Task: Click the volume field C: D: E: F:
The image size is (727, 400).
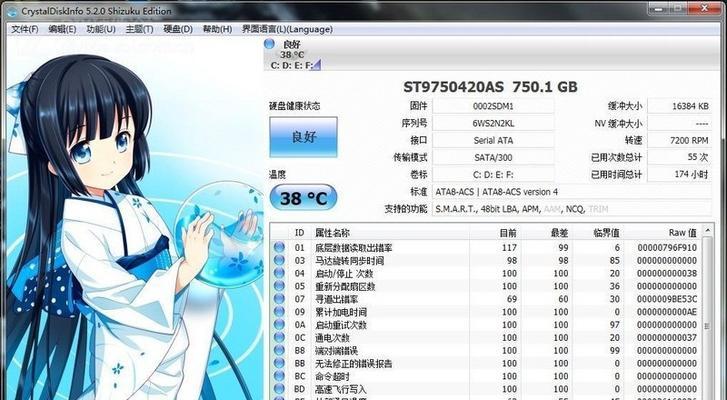Action: 493,175
